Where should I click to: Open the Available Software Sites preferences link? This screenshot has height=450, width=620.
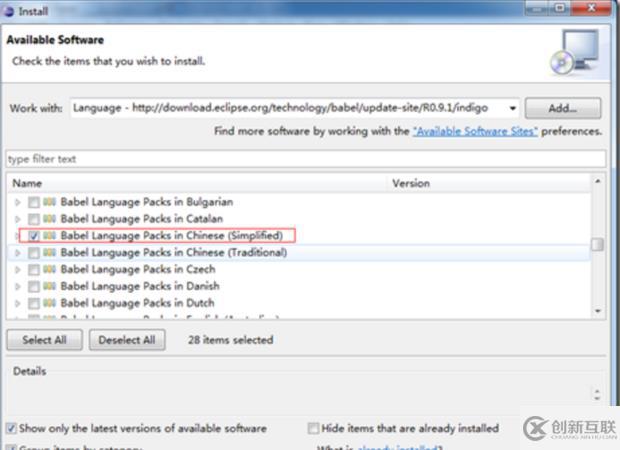(x=475, y=131)
